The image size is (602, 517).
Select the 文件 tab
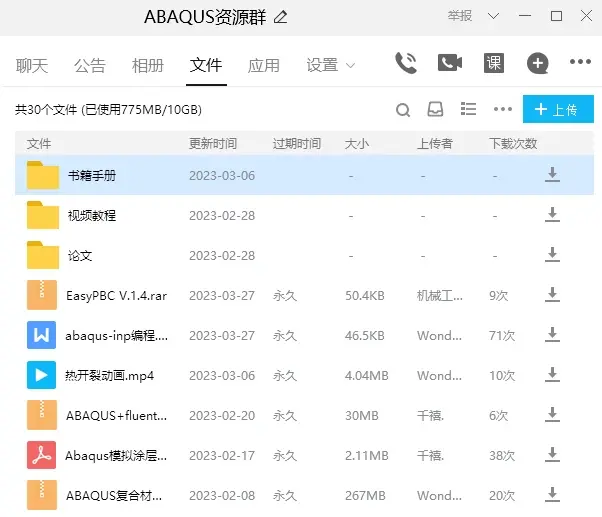(206, 65)
